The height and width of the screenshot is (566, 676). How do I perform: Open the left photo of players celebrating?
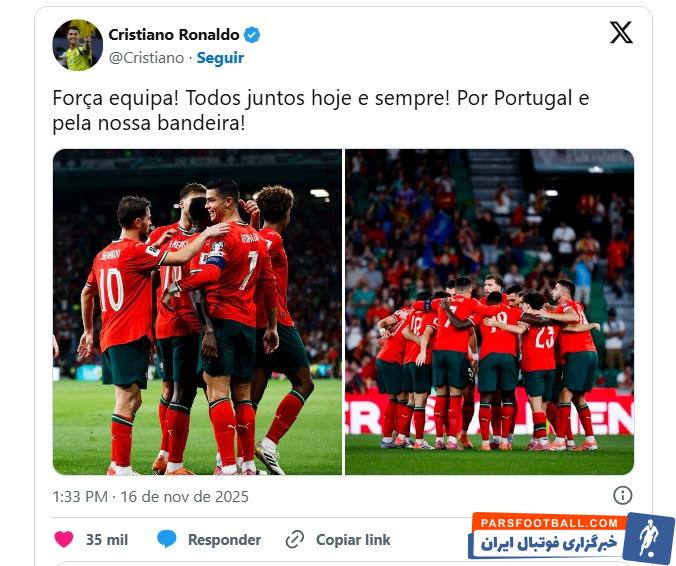point(197,312)
